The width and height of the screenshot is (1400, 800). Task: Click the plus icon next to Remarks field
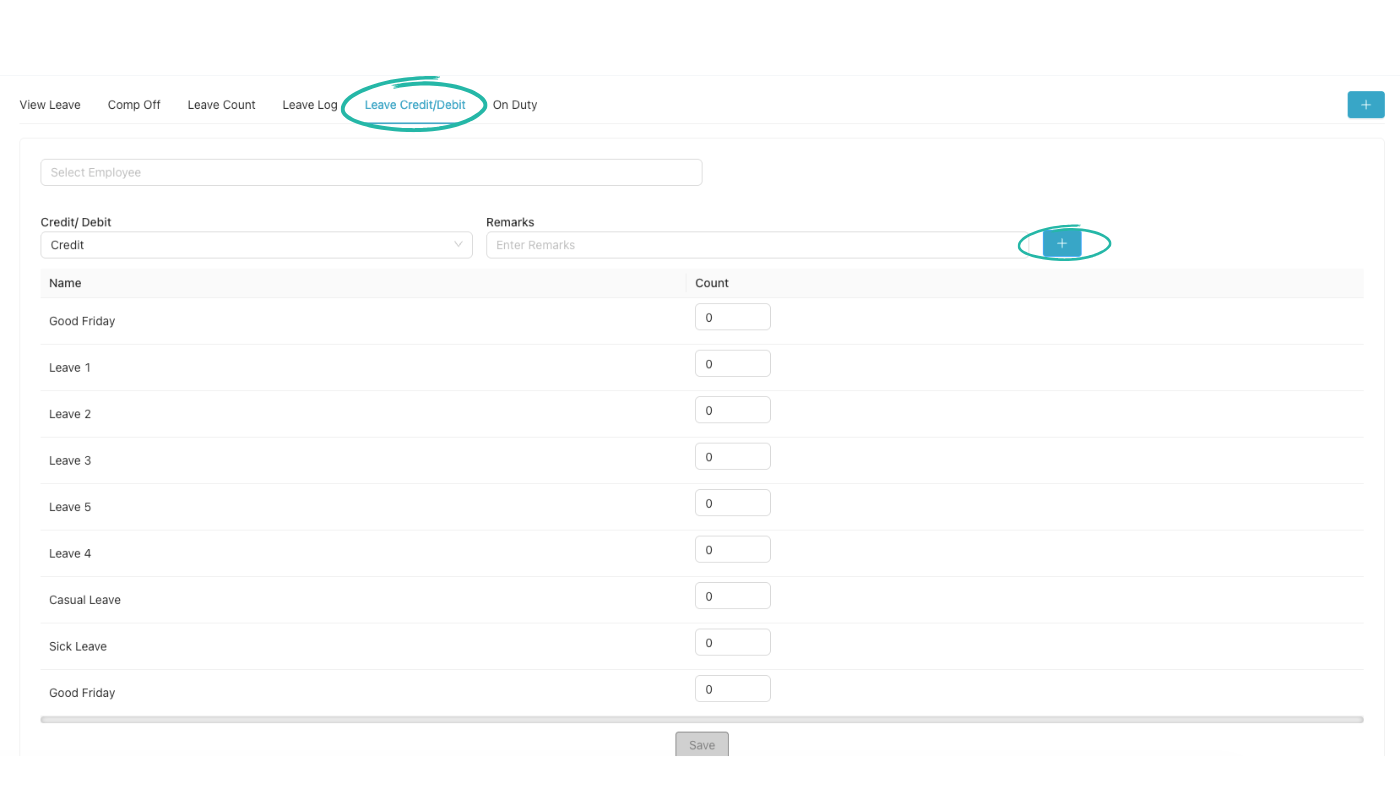tap(1061, 243)
